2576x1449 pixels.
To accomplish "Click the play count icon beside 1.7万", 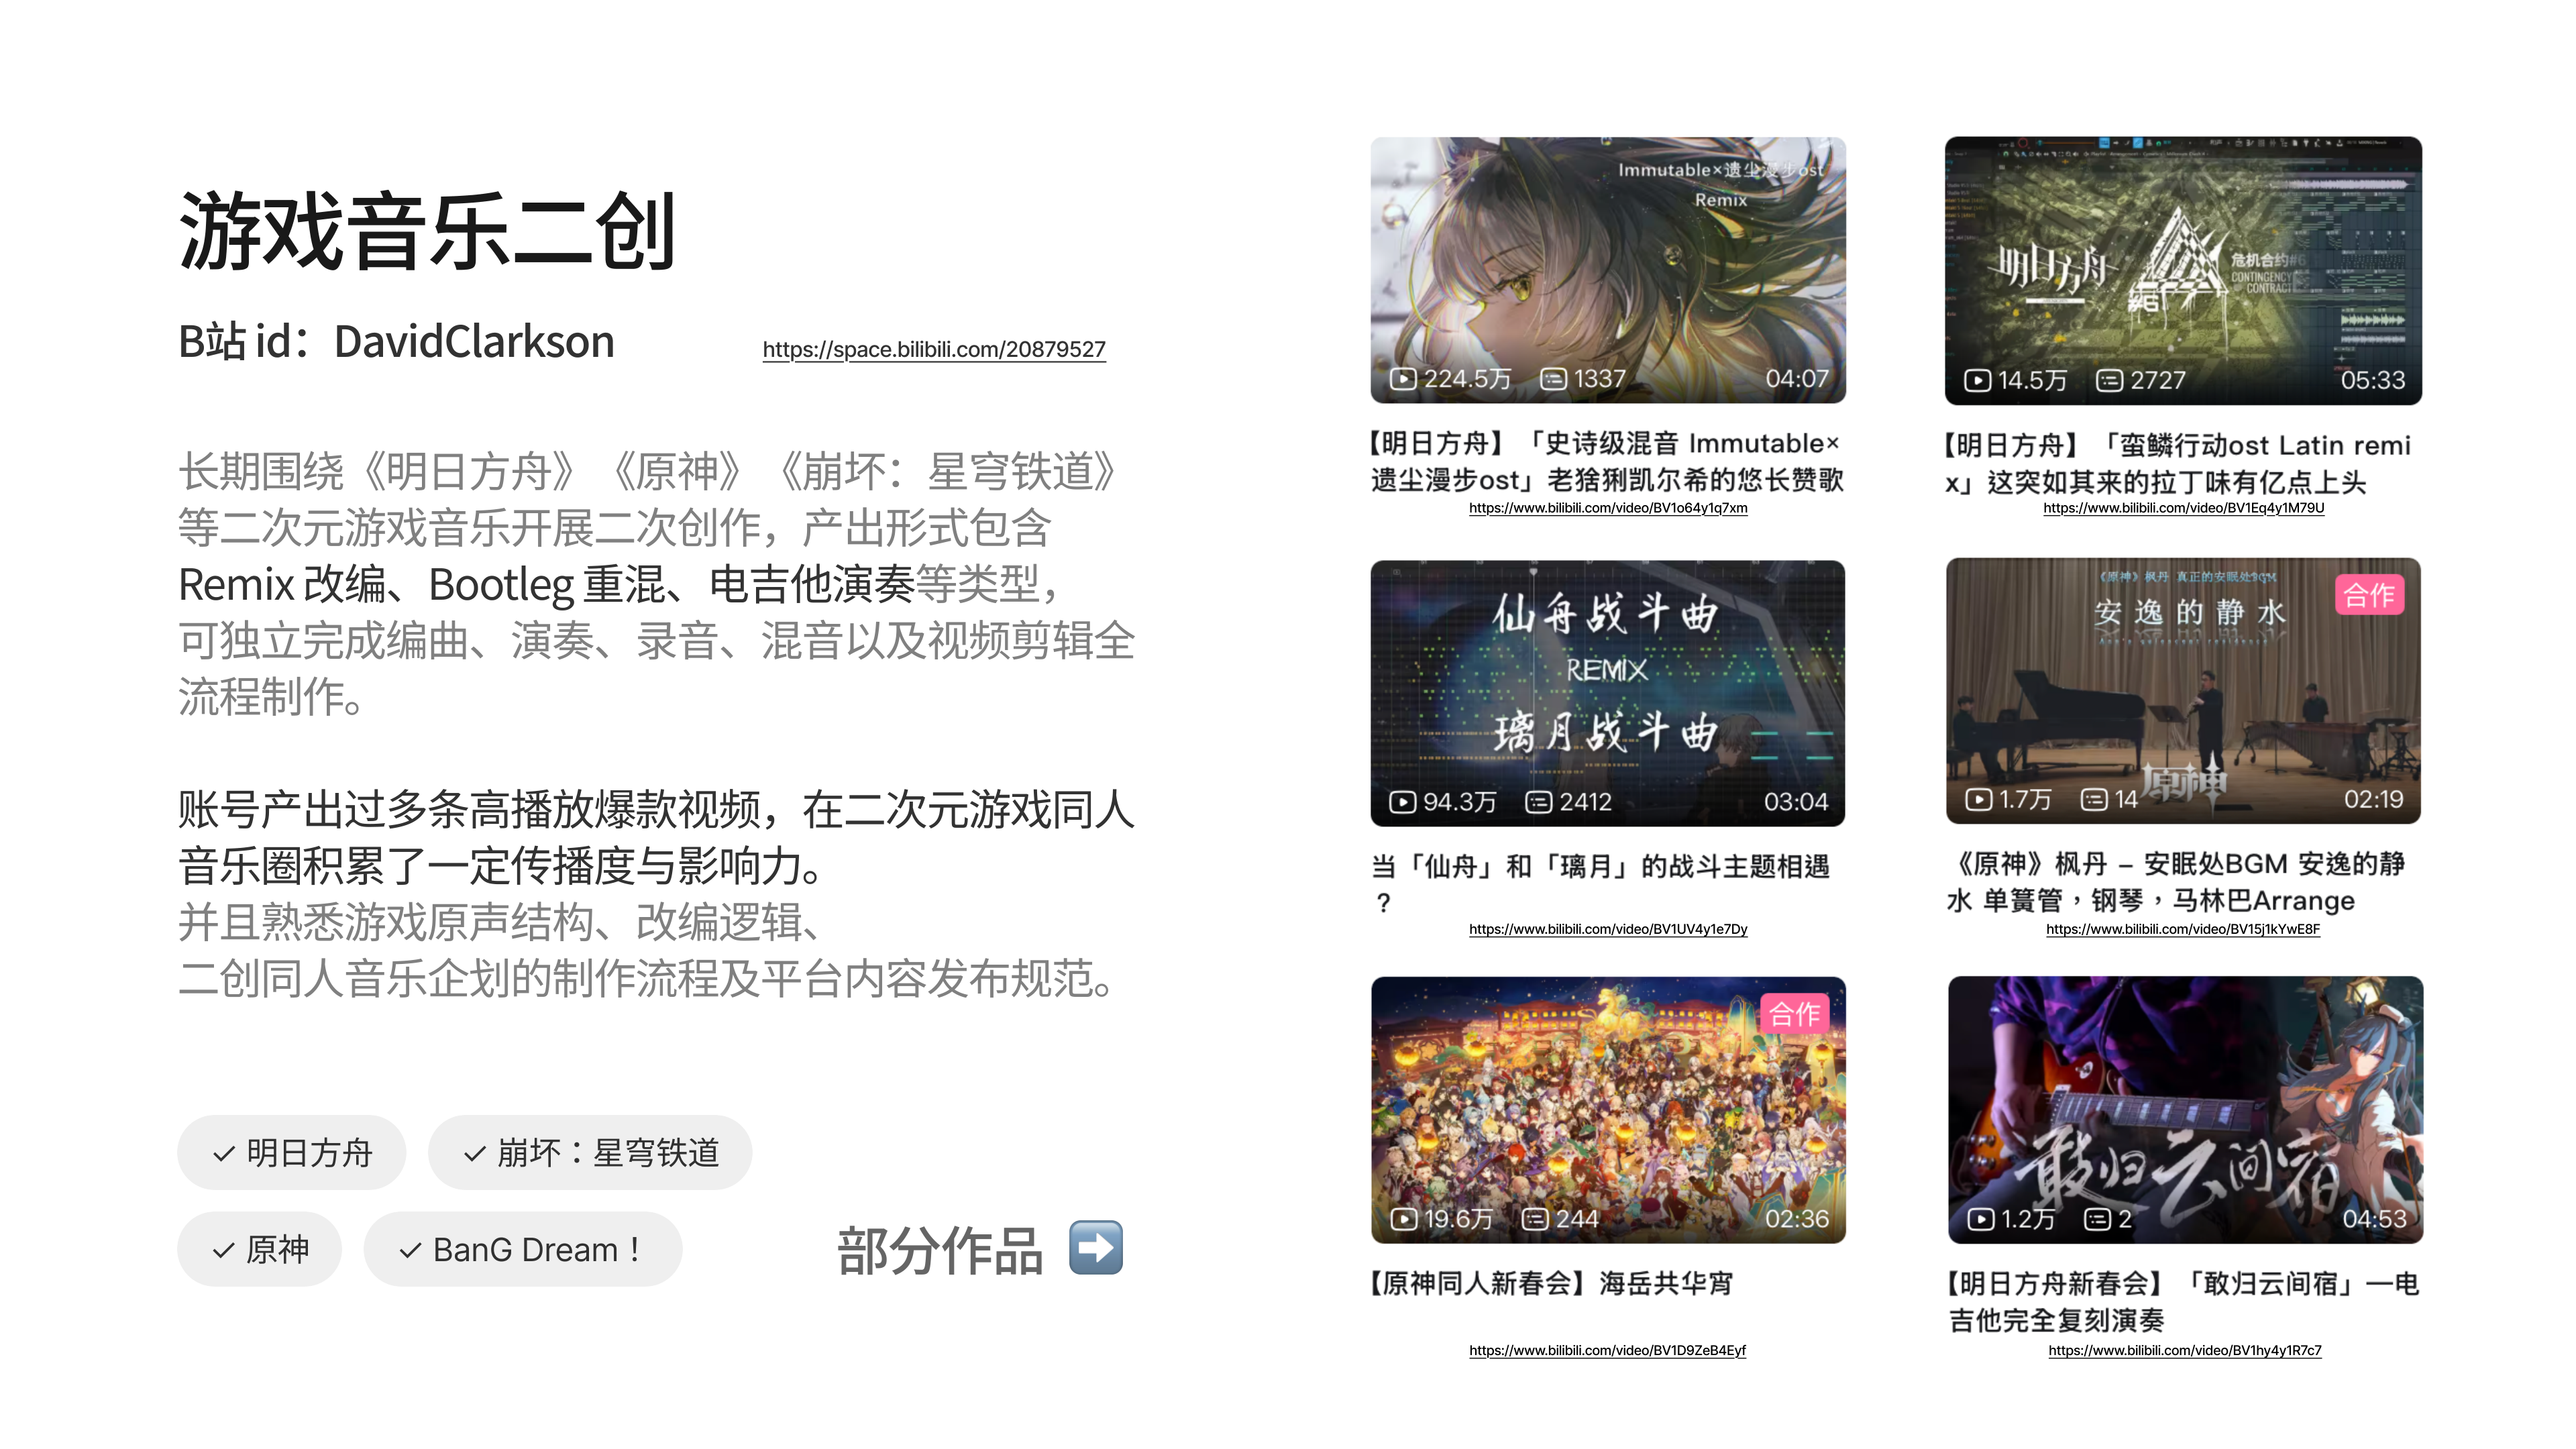I will 1979,799.
